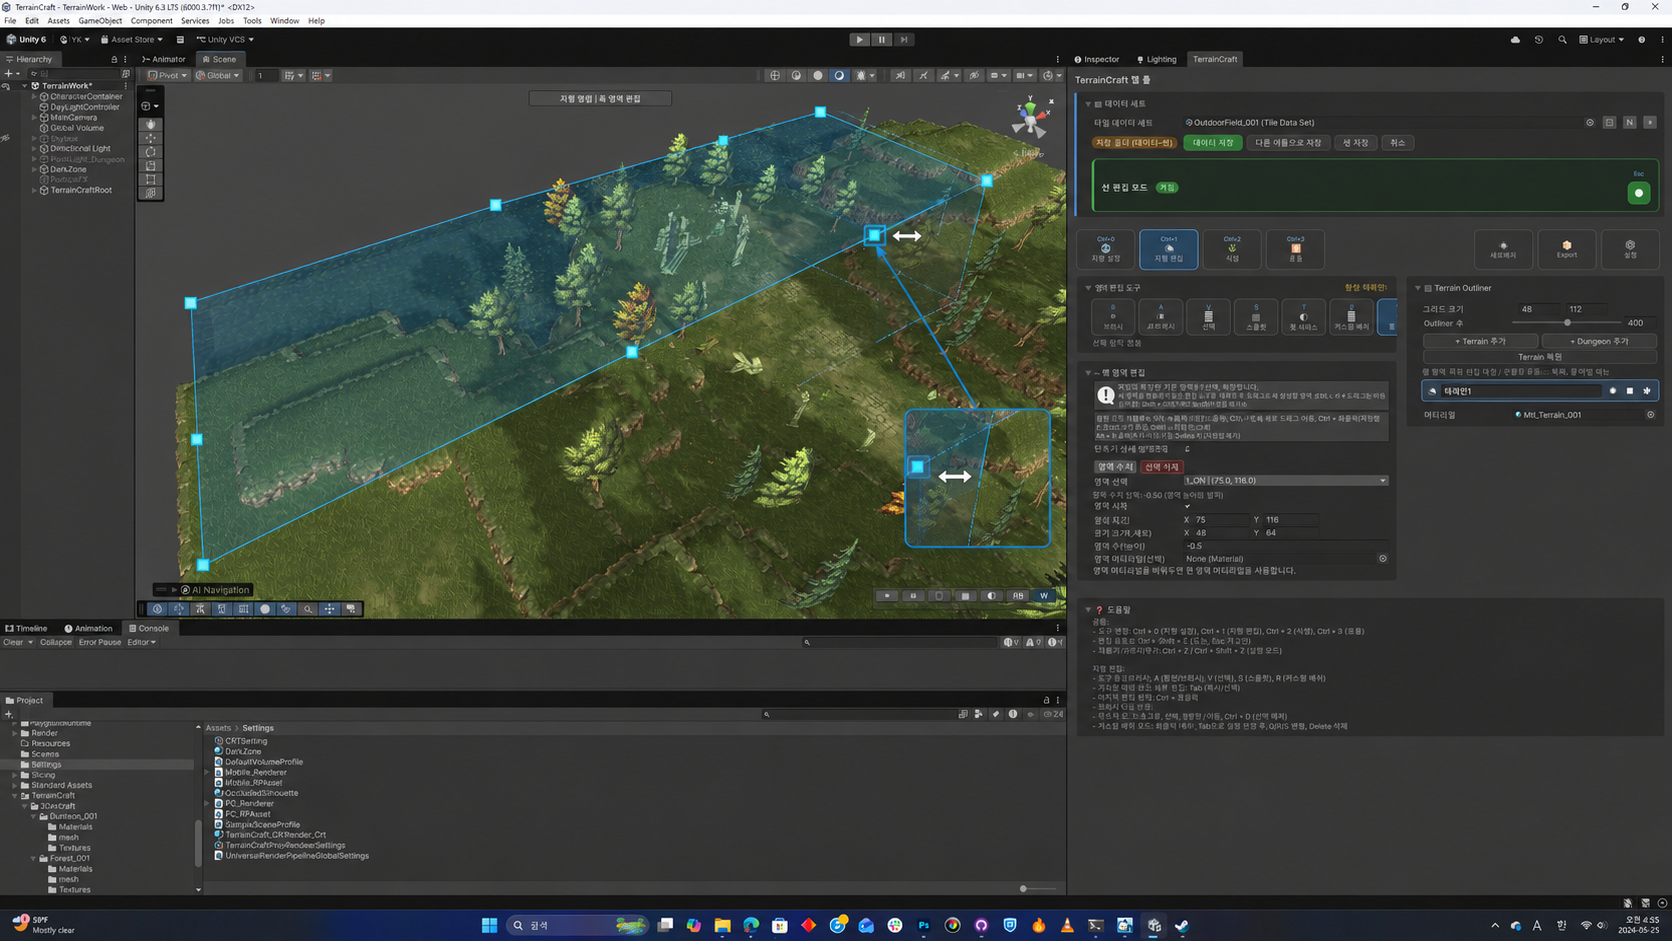Click the green data save button
The height and width of the screenshot is (941, 1672).
(1213, 143)
